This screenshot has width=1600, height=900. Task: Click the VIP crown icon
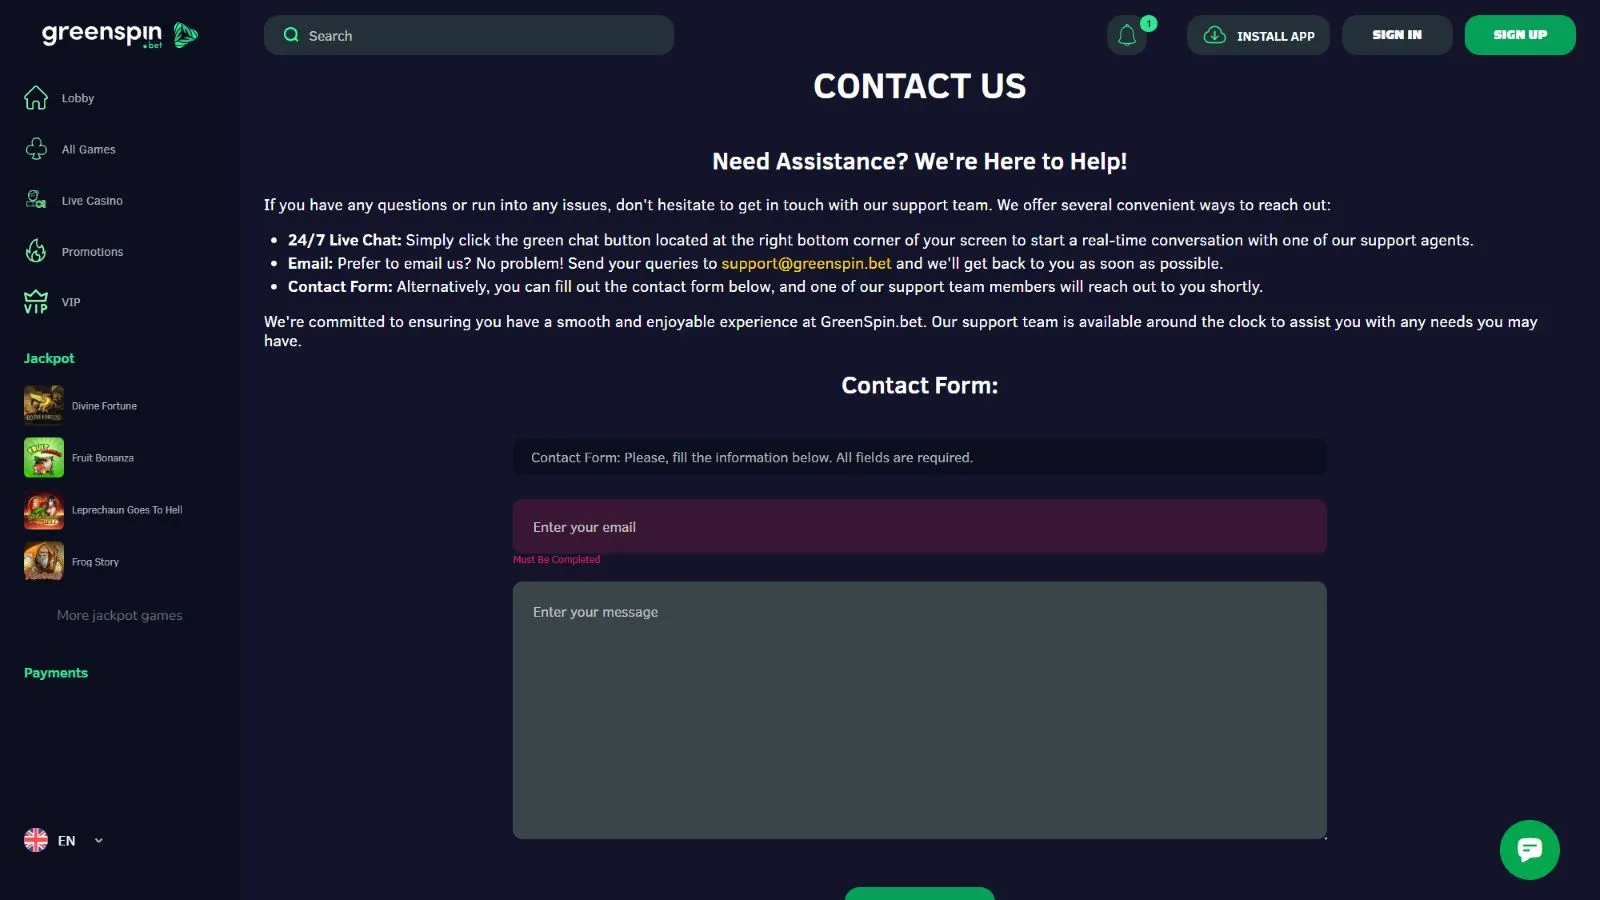click(36, 302)
